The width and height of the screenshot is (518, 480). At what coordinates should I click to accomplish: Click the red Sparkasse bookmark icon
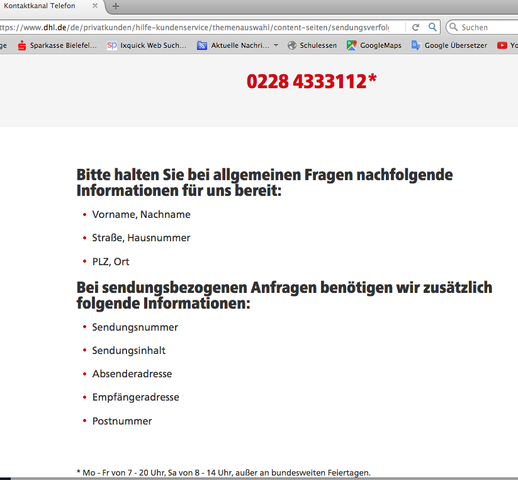(x=22, y=45)
